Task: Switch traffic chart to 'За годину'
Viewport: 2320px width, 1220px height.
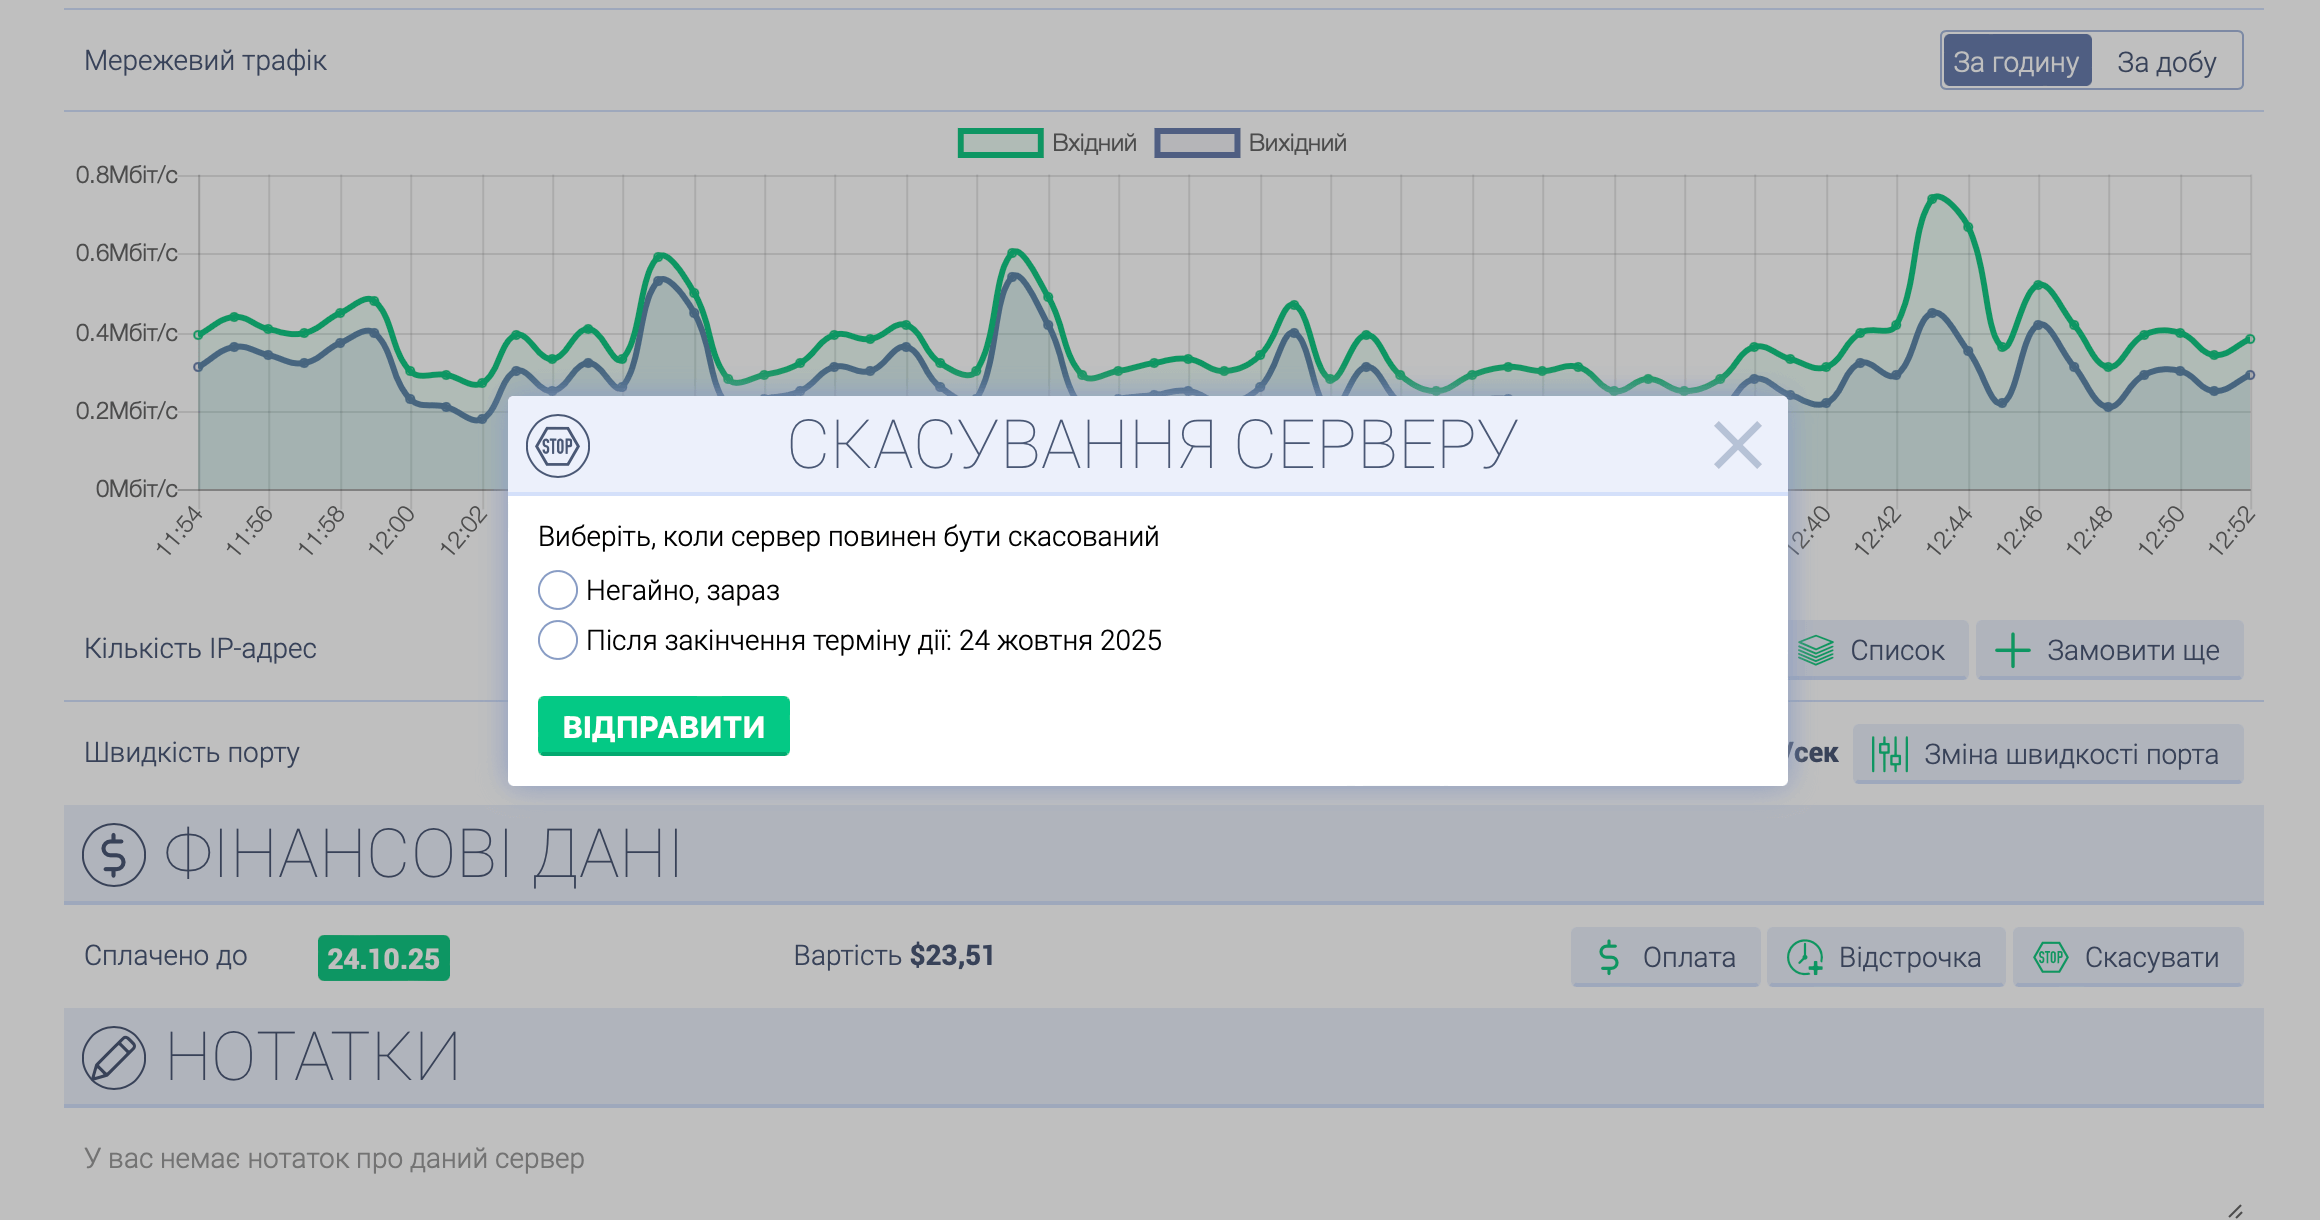Action: [2016, 61]
